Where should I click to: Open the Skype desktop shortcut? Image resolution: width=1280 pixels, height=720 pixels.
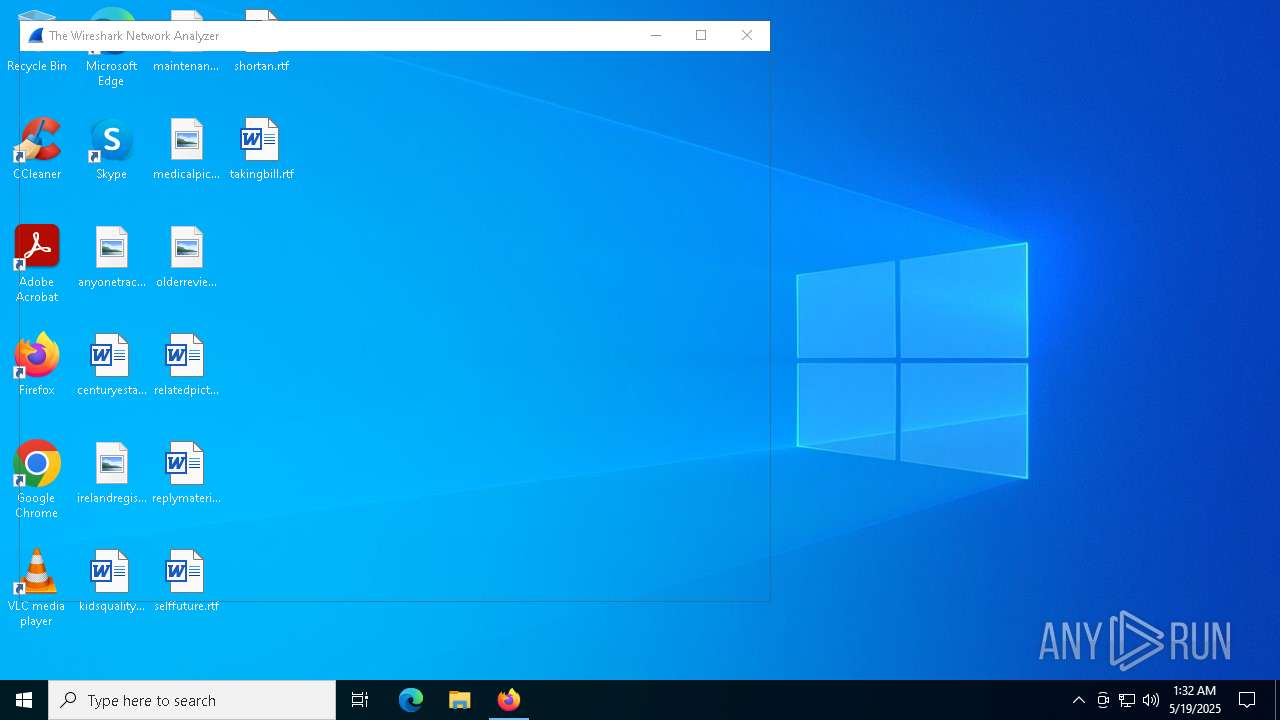pyautogui.click(x=111, y=149)
